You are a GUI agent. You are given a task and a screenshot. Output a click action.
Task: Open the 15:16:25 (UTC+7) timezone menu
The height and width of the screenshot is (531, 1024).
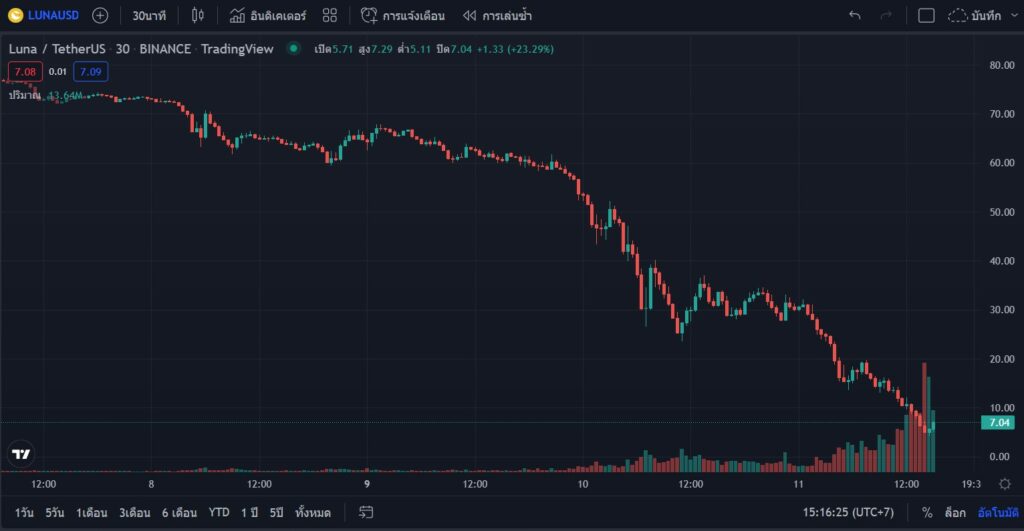pos(848,512)
